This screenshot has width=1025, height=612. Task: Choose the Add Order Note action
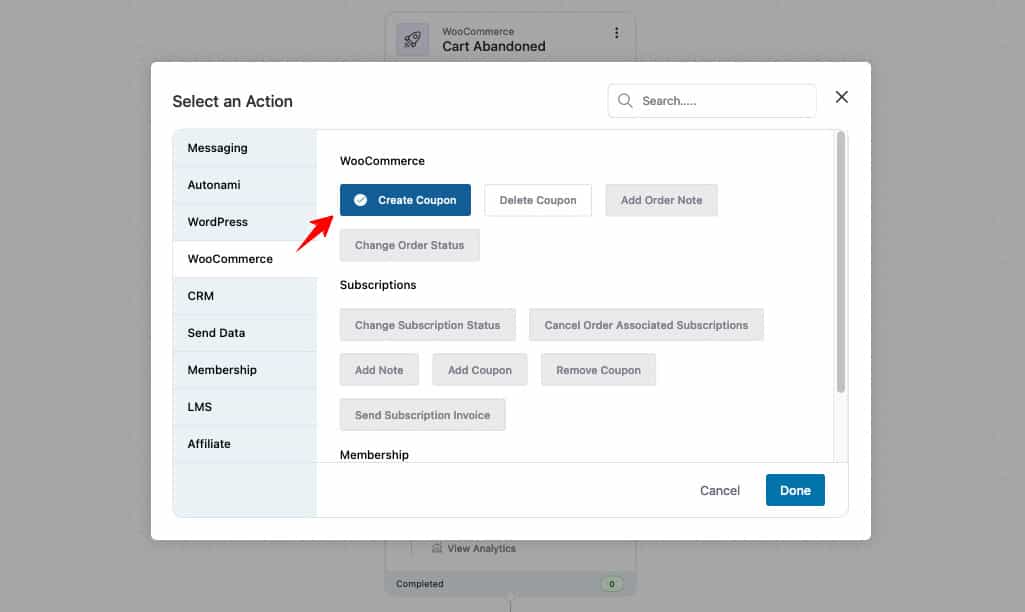[662, 200]
